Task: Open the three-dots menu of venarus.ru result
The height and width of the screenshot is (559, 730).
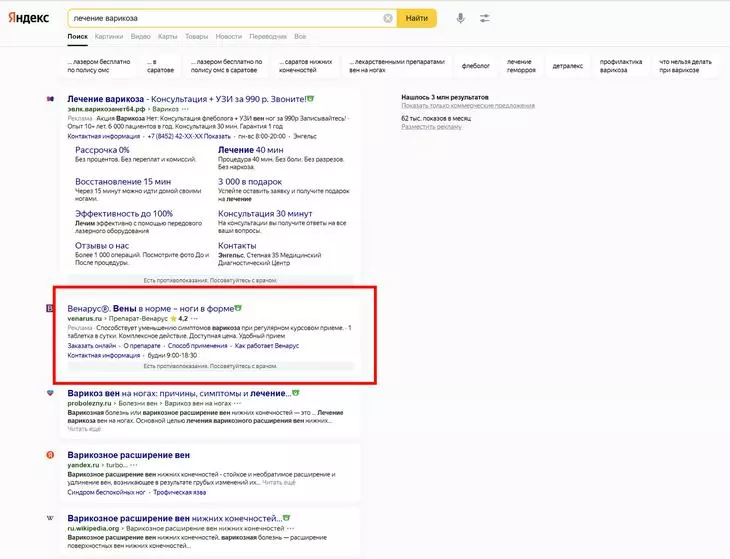Action: coord(195,319)
